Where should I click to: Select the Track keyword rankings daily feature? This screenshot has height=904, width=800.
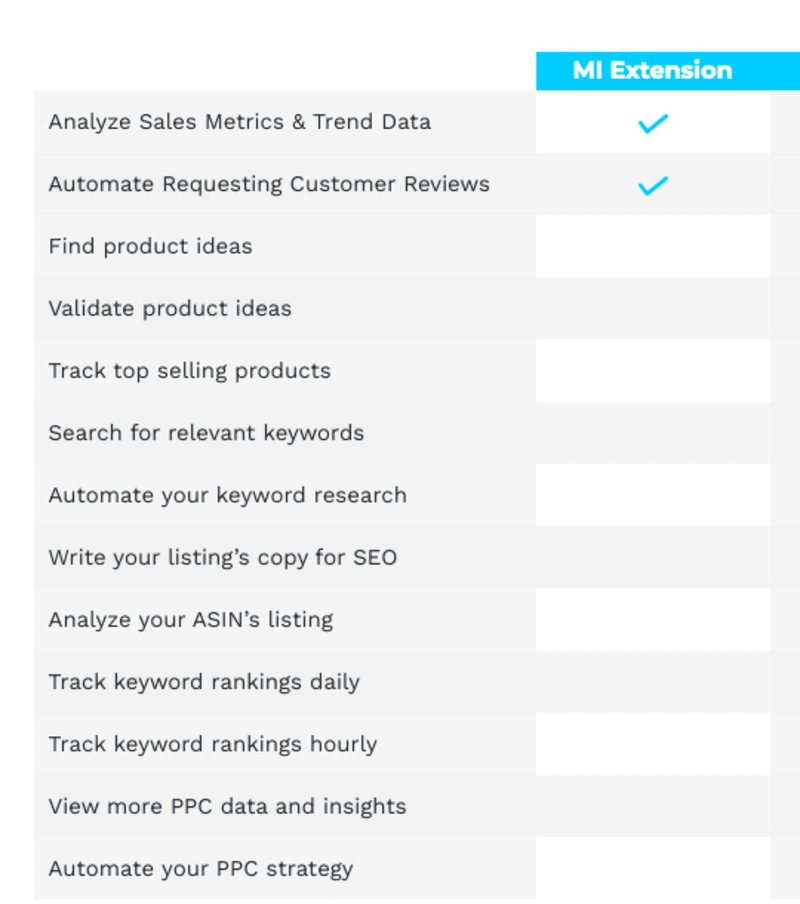point(204,682)
